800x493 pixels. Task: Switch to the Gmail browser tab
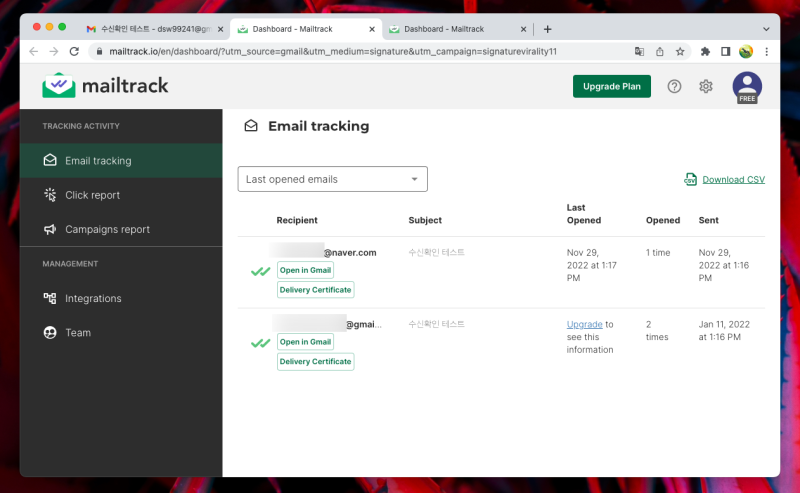(156, 29)
